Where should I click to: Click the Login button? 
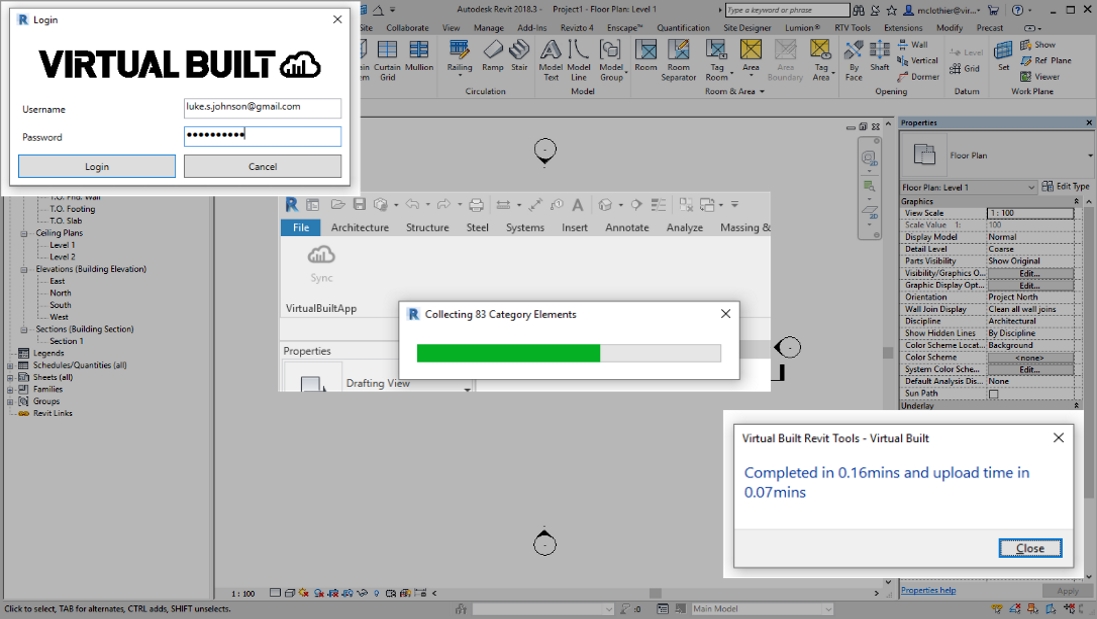click(97, 166)
